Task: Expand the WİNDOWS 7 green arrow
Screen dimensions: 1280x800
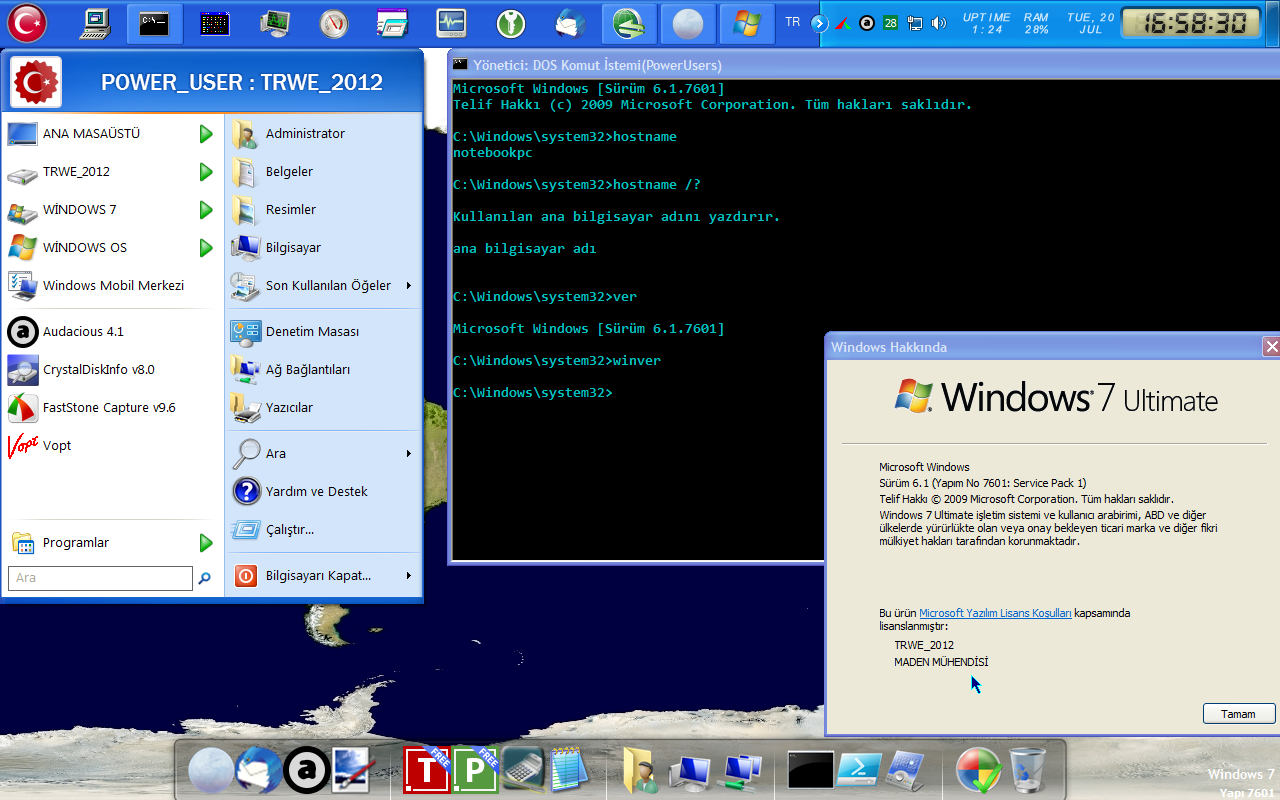Action: pyautogui.click(x=206, y=210)
